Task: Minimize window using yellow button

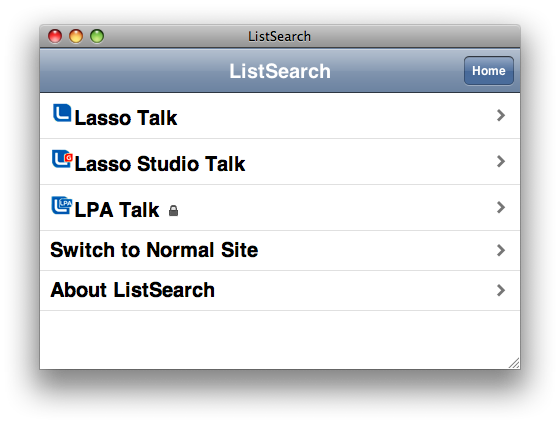Action: click(76, 36)
